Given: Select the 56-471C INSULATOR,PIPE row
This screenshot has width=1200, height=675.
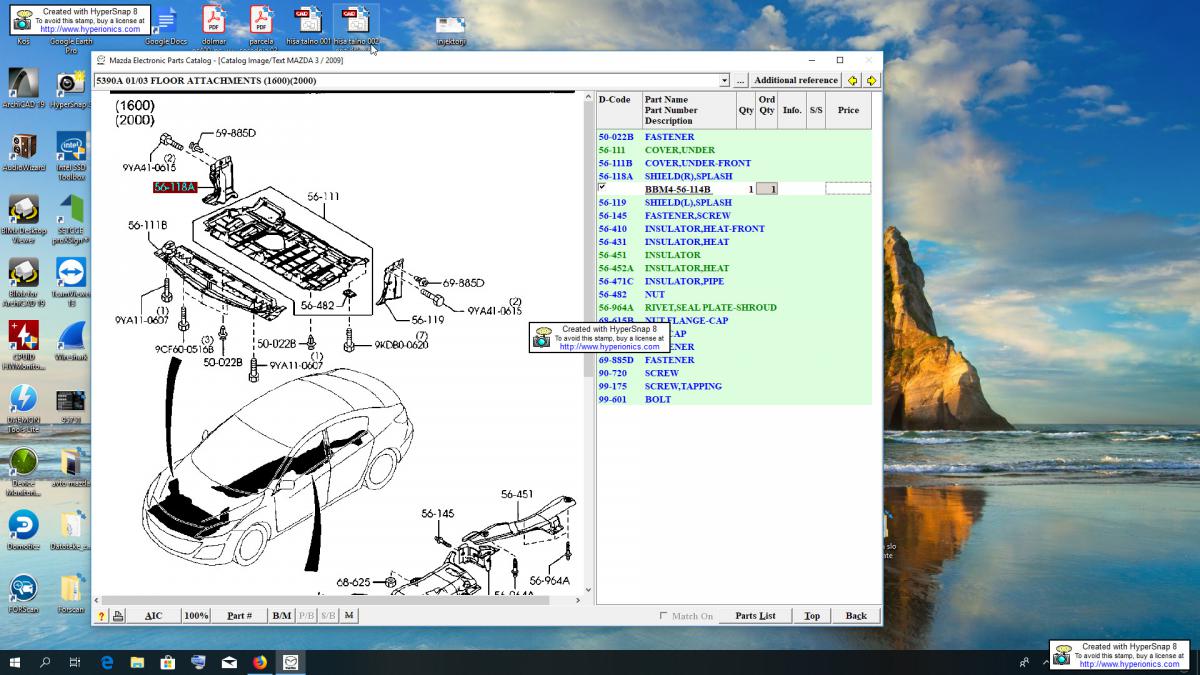Looking at the screenshot, I should point(734,281).
